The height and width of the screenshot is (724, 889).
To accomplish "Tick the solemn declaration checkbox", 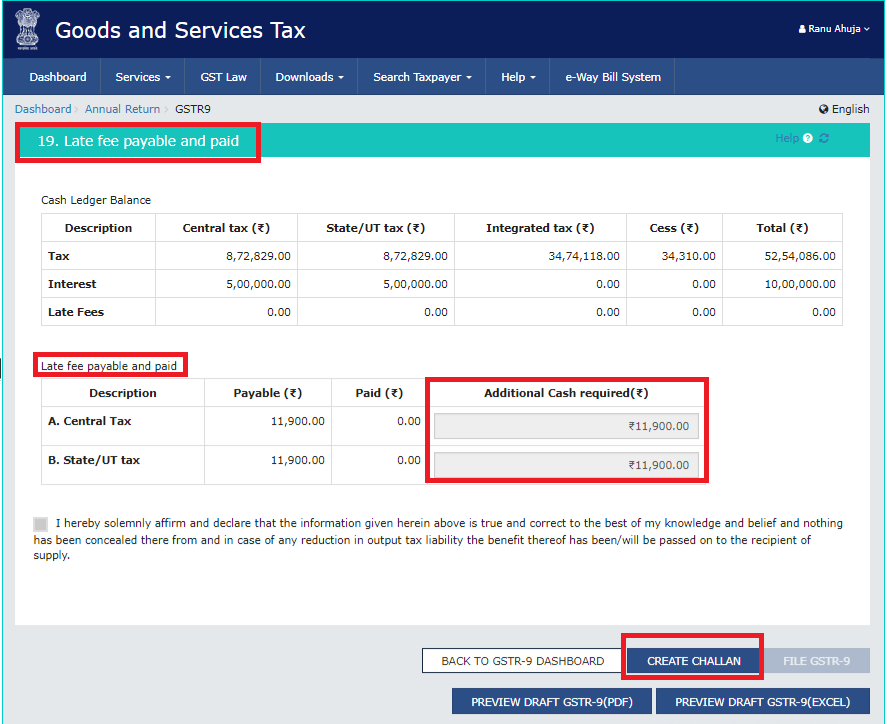I will 41,523.
